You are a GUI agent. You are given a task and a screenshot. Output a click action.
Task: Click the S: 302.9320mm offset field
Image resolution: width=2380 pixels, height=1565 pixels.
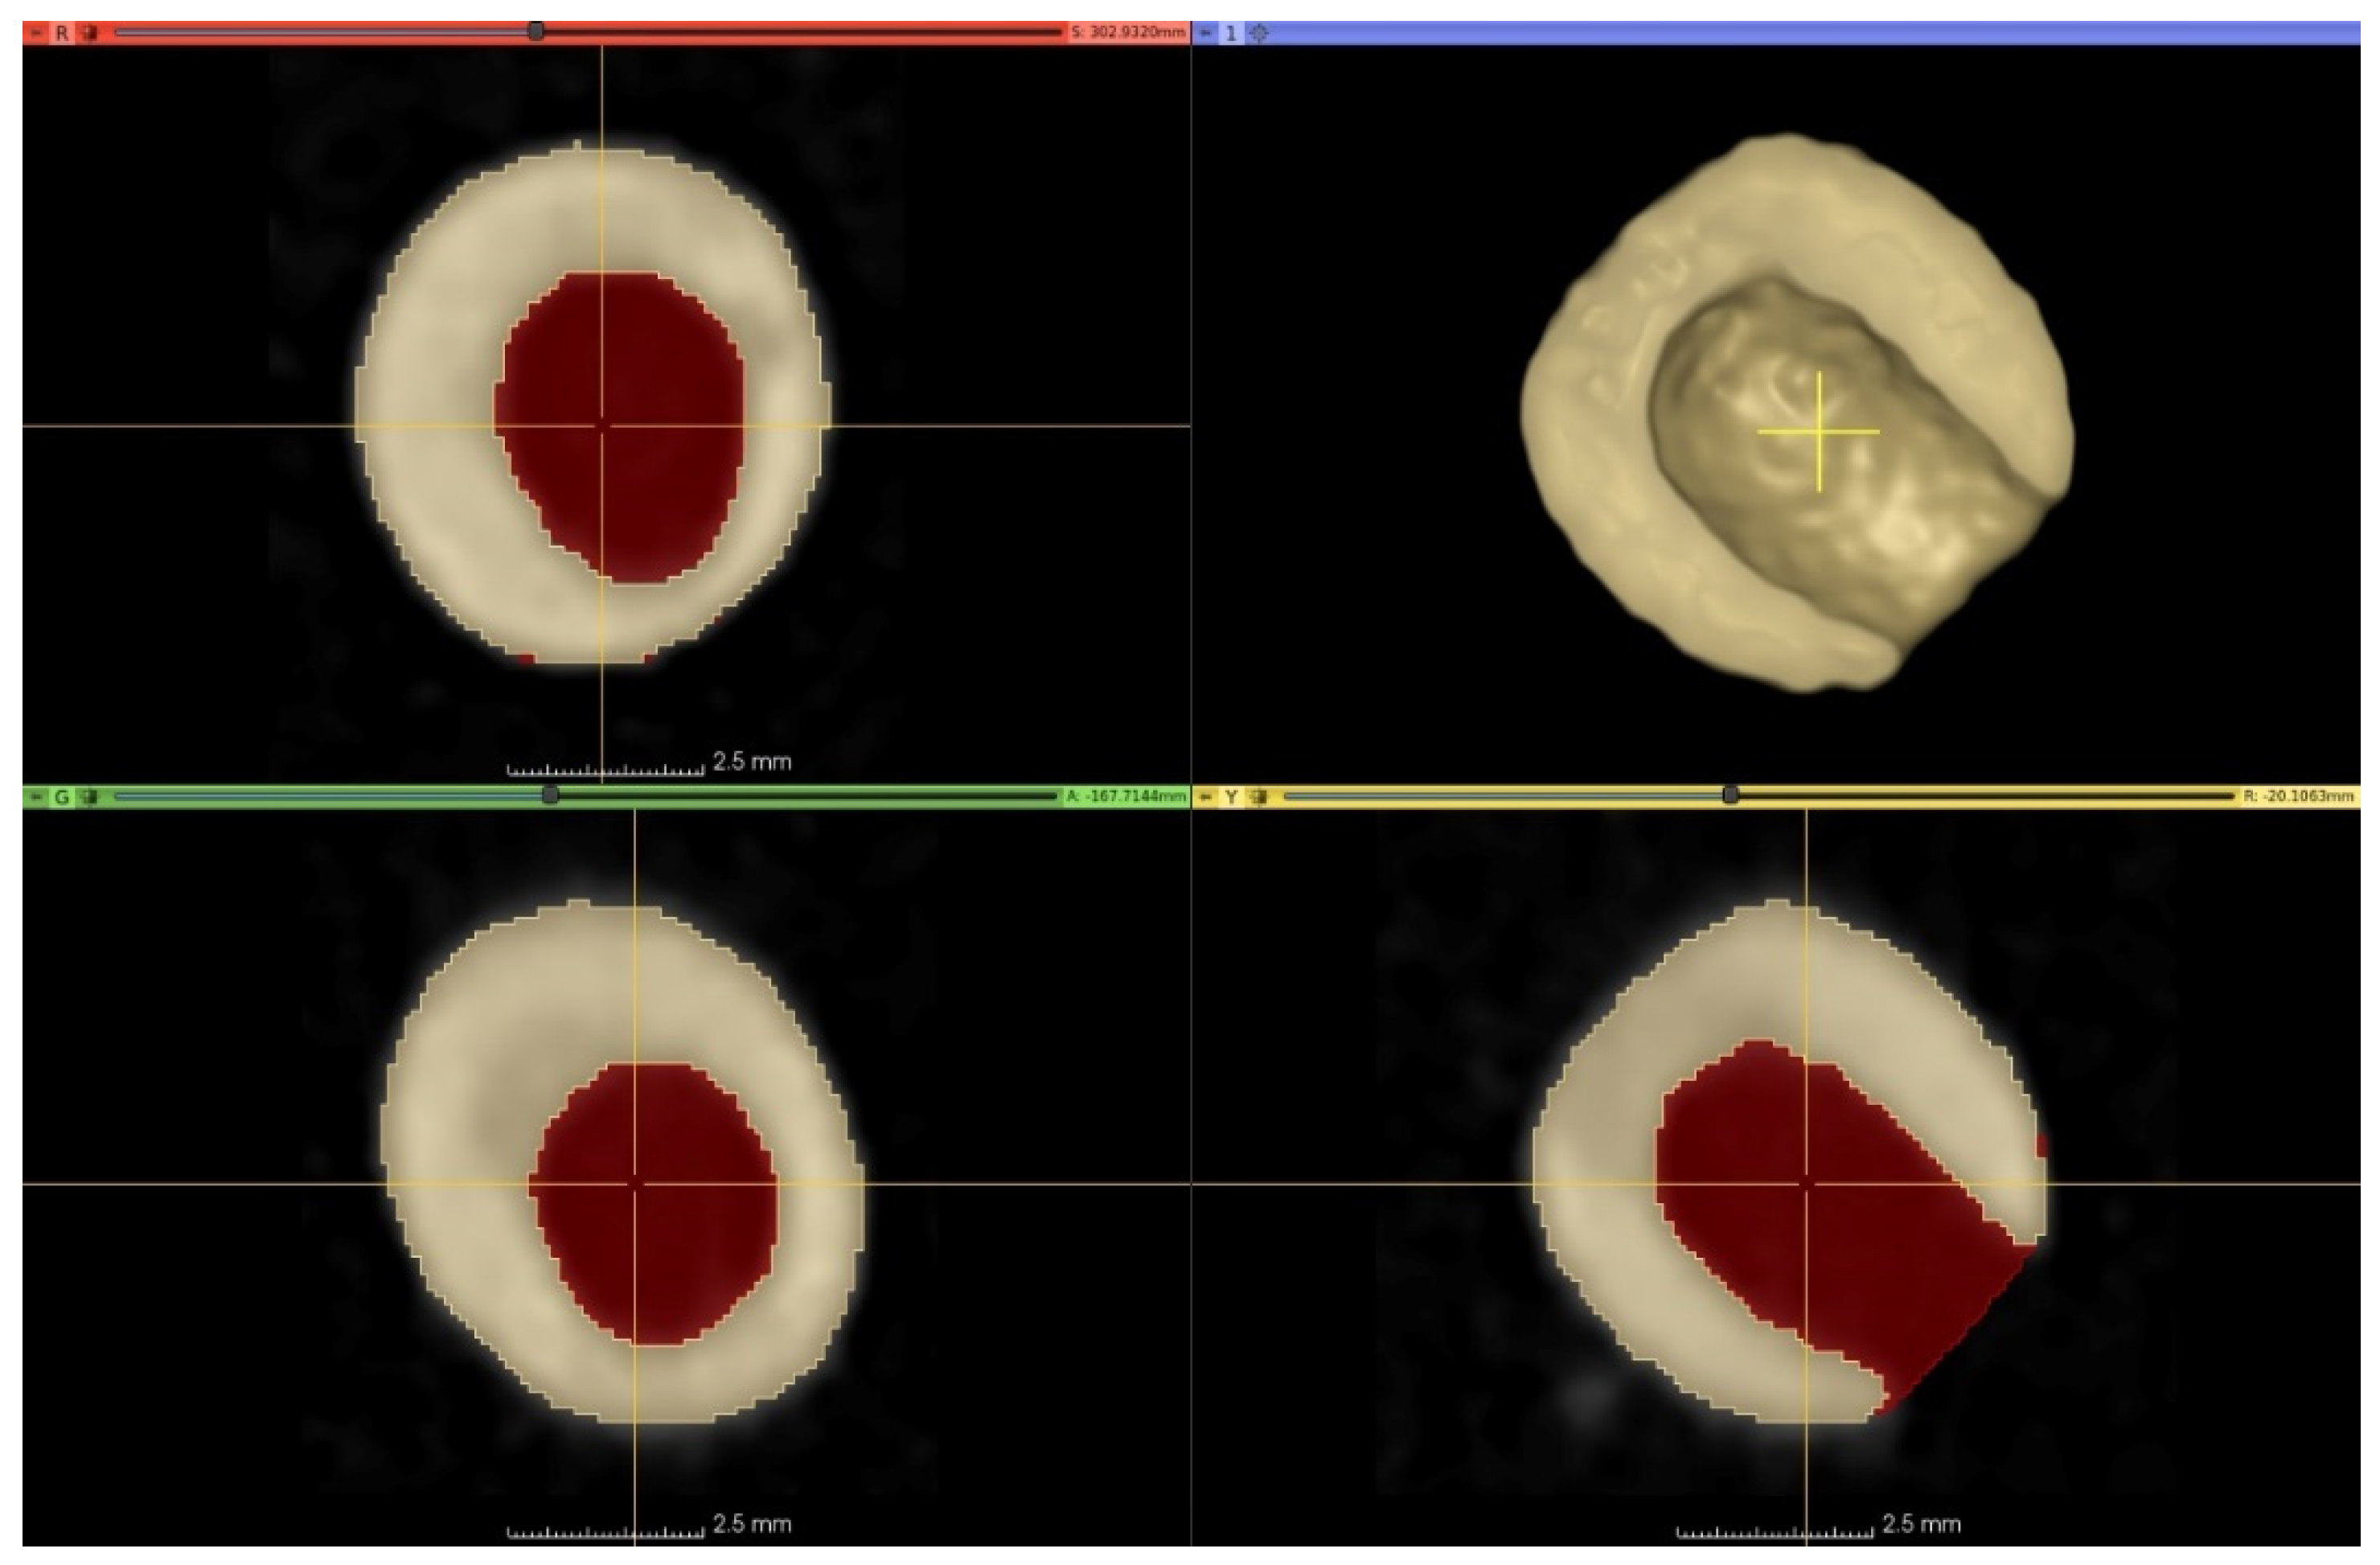point(1127,33)
